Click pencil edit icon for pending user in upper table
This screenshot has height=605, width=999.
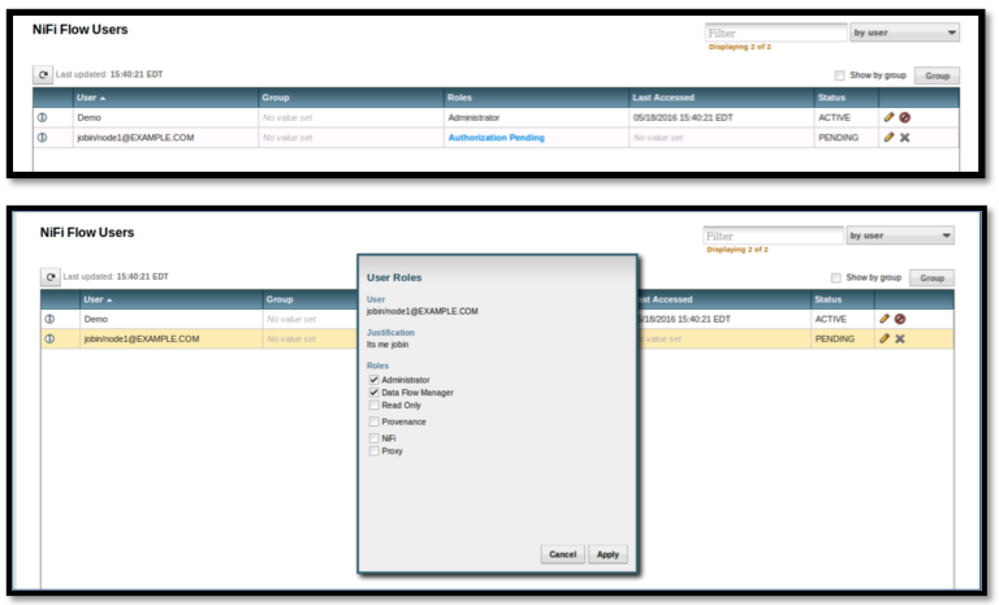pyautogui.click(x=889, y=137)
